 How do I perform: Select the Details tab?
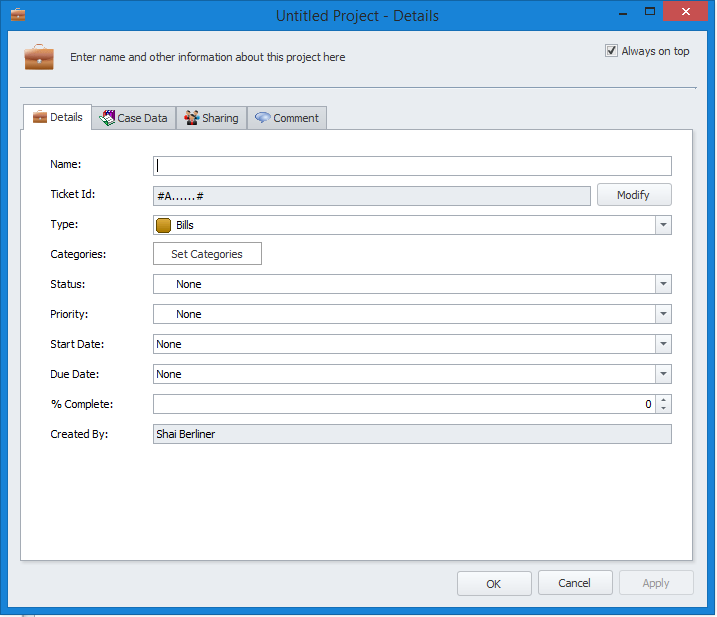pyautogui.click(x=57, y=118)
